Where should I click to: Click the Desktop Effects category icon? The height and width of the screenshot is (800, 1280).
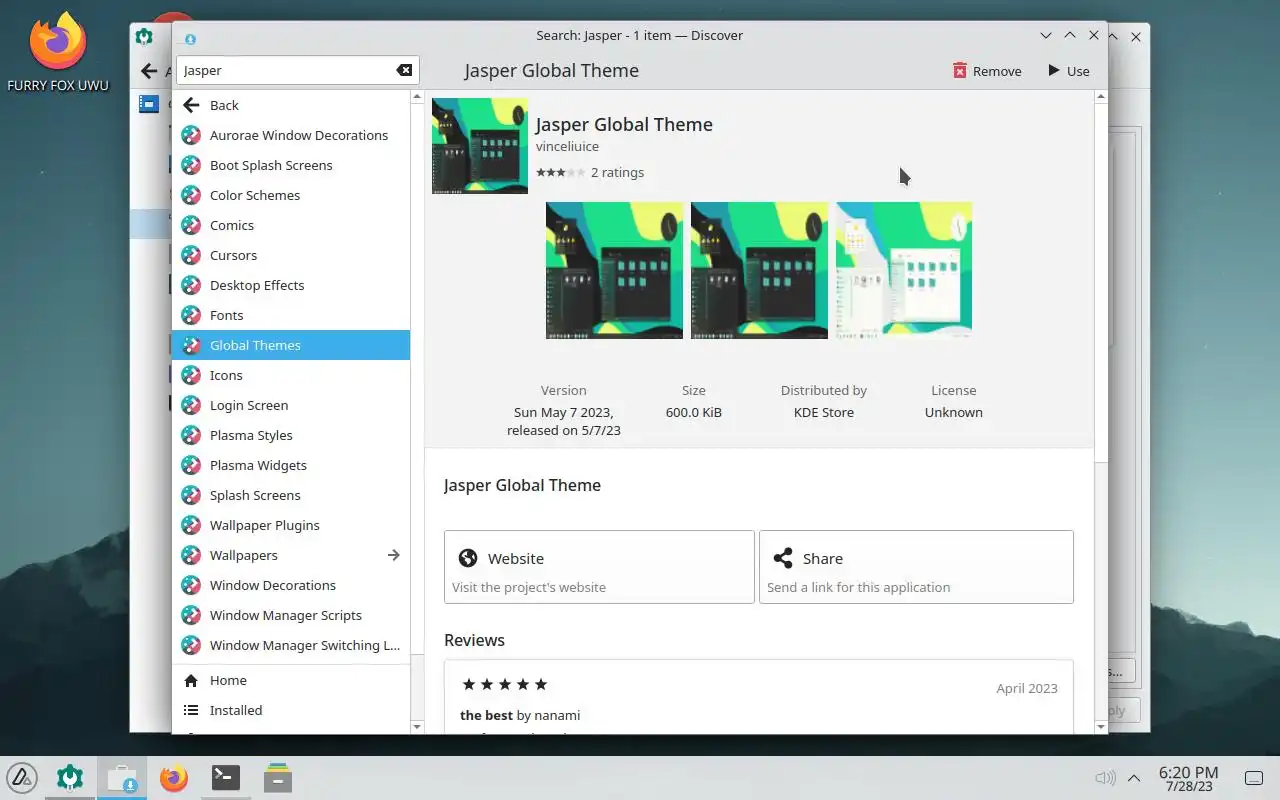[x=191, y=285]
